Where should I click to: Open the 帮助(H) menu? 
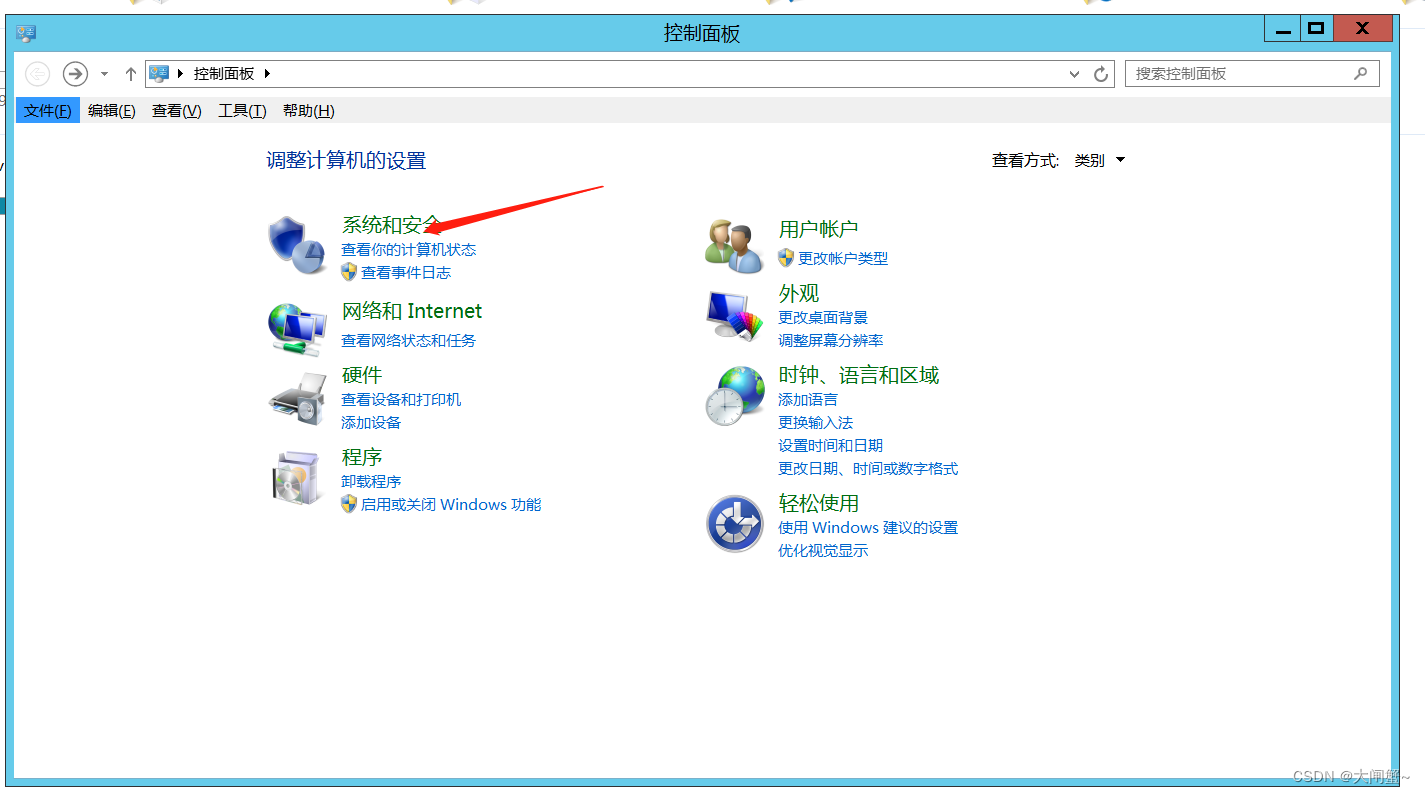point(309,111)
